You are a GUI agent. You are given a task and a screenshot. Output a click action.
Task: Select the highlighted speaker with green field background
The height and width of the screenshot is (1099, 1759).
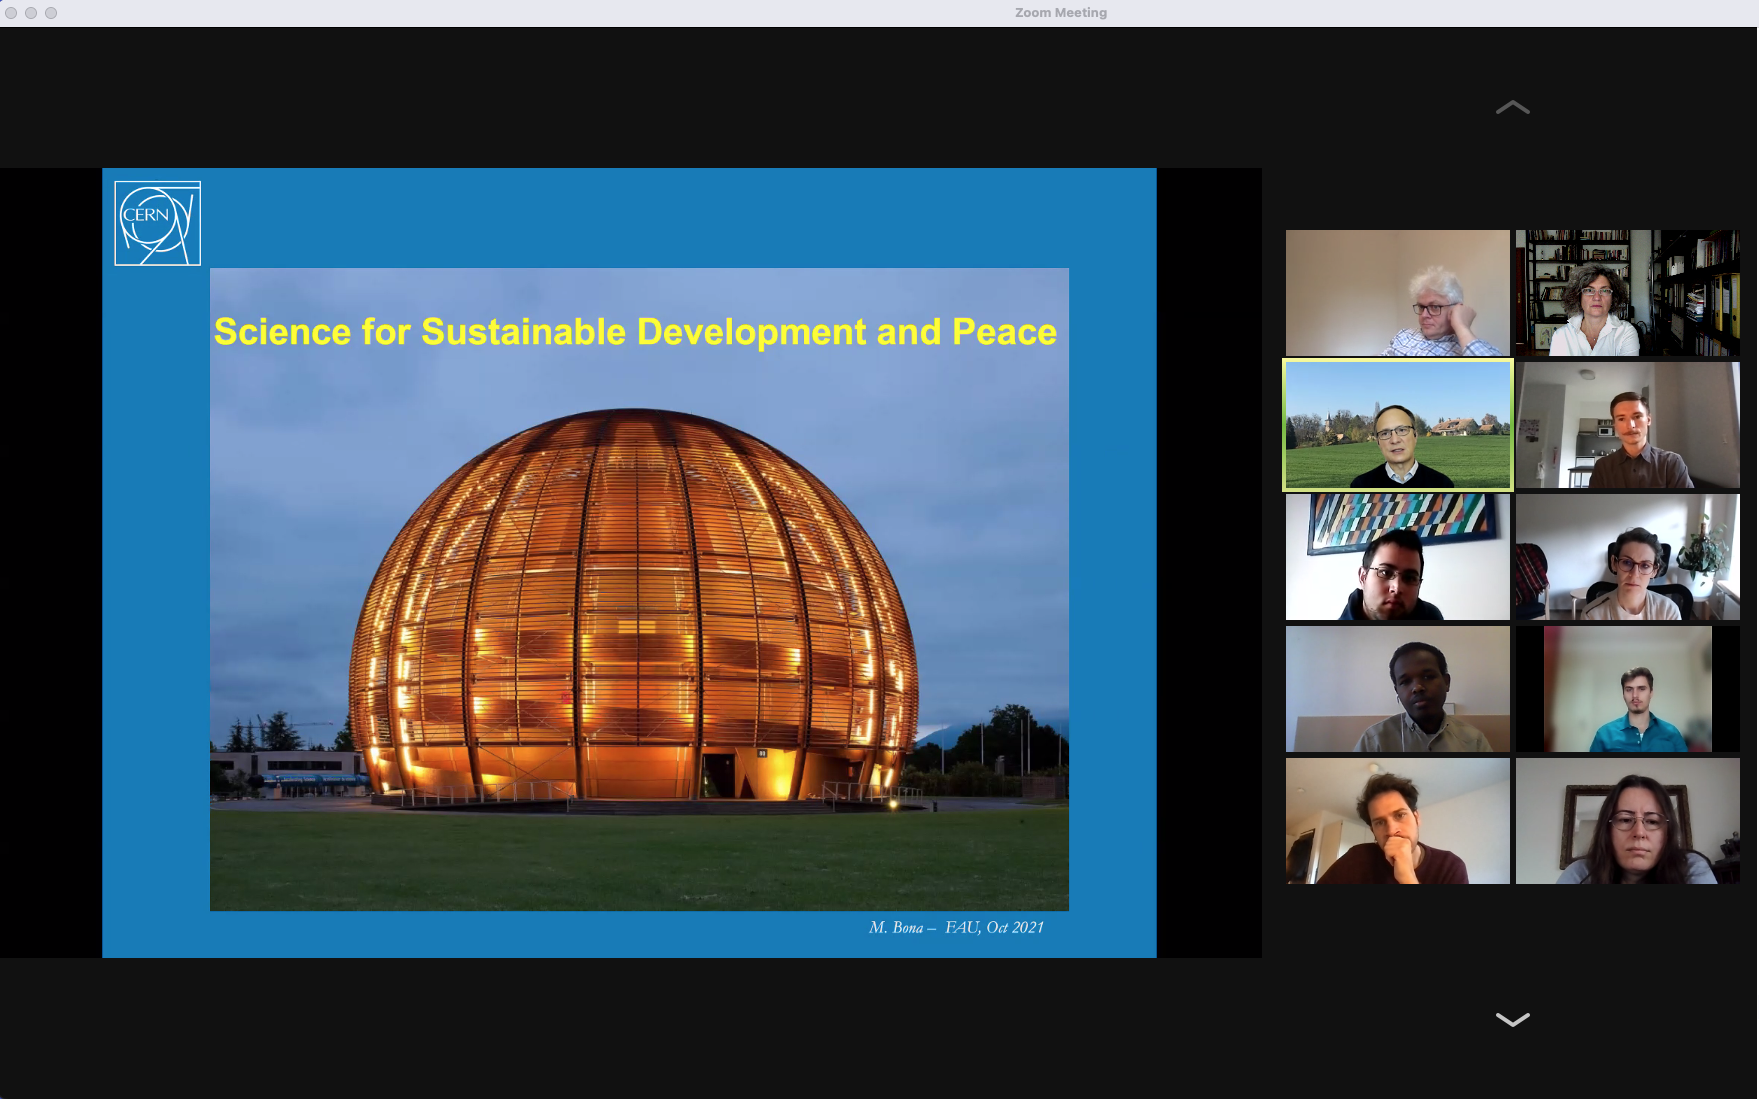[x=1398, y=425]
